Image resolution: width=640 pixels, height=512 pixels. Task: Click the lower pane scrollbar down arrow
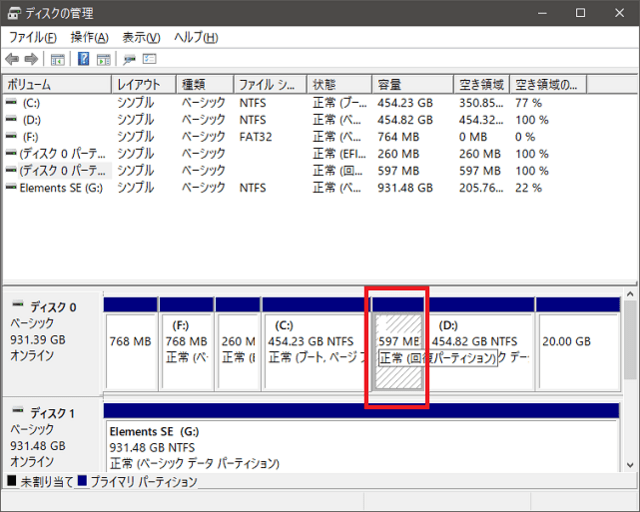[631, 464]
